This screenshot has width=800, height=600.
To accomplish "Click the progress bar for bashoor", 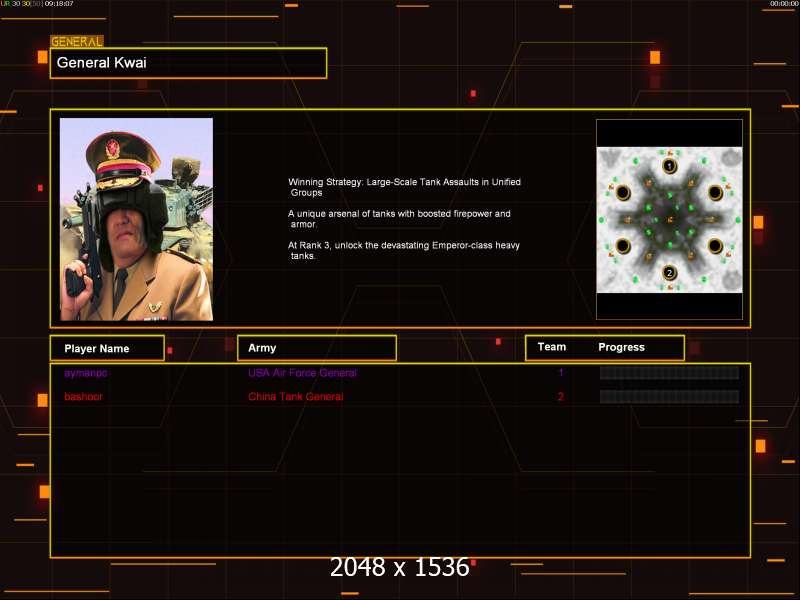I will pos(669,396).
